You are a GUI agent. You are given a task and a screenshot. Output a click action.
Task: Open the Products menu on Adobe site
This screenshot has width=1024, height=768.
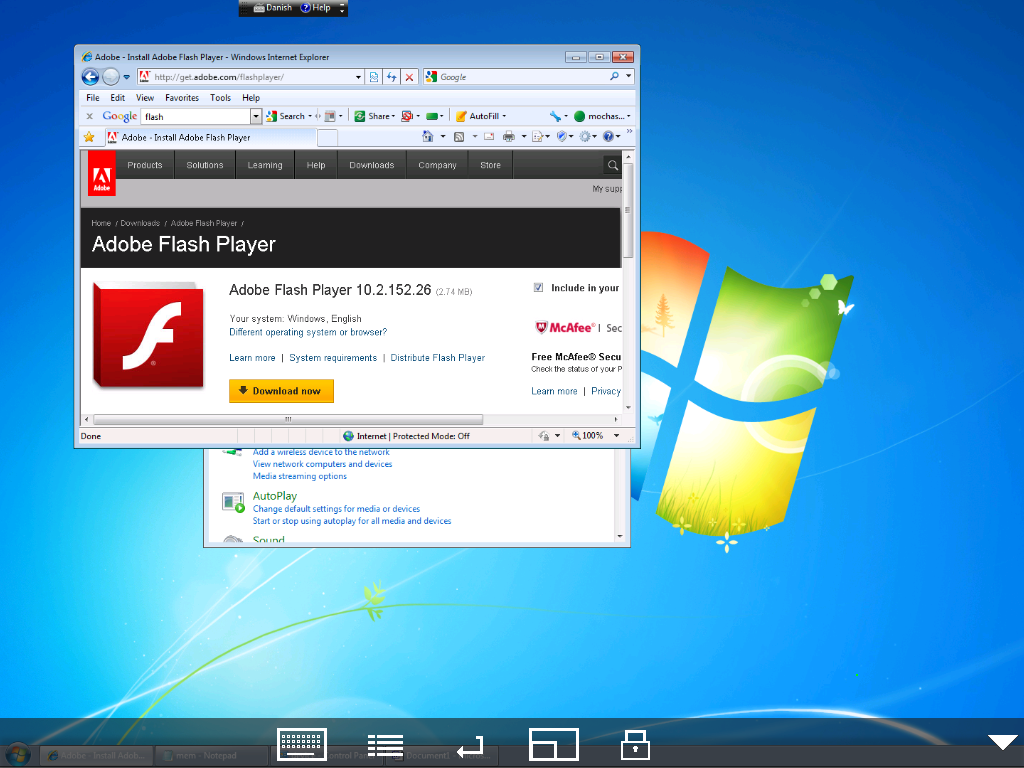point(145,165)
